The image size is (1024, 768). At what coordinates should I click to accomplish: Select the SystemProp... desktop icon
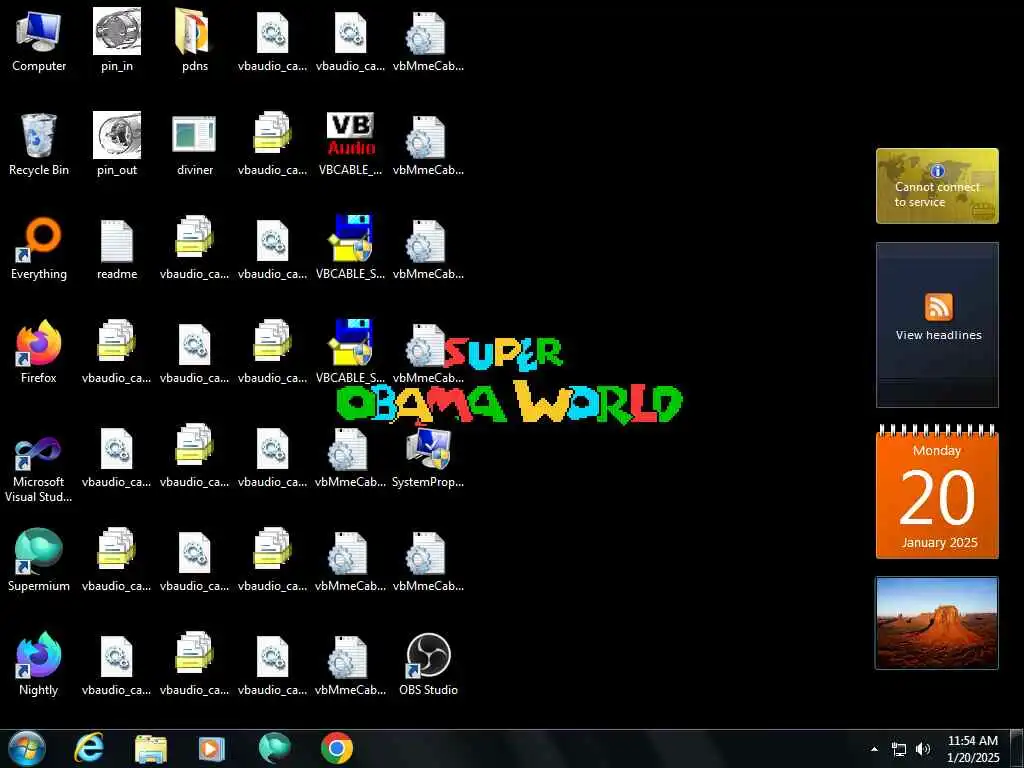coord(428,457)
